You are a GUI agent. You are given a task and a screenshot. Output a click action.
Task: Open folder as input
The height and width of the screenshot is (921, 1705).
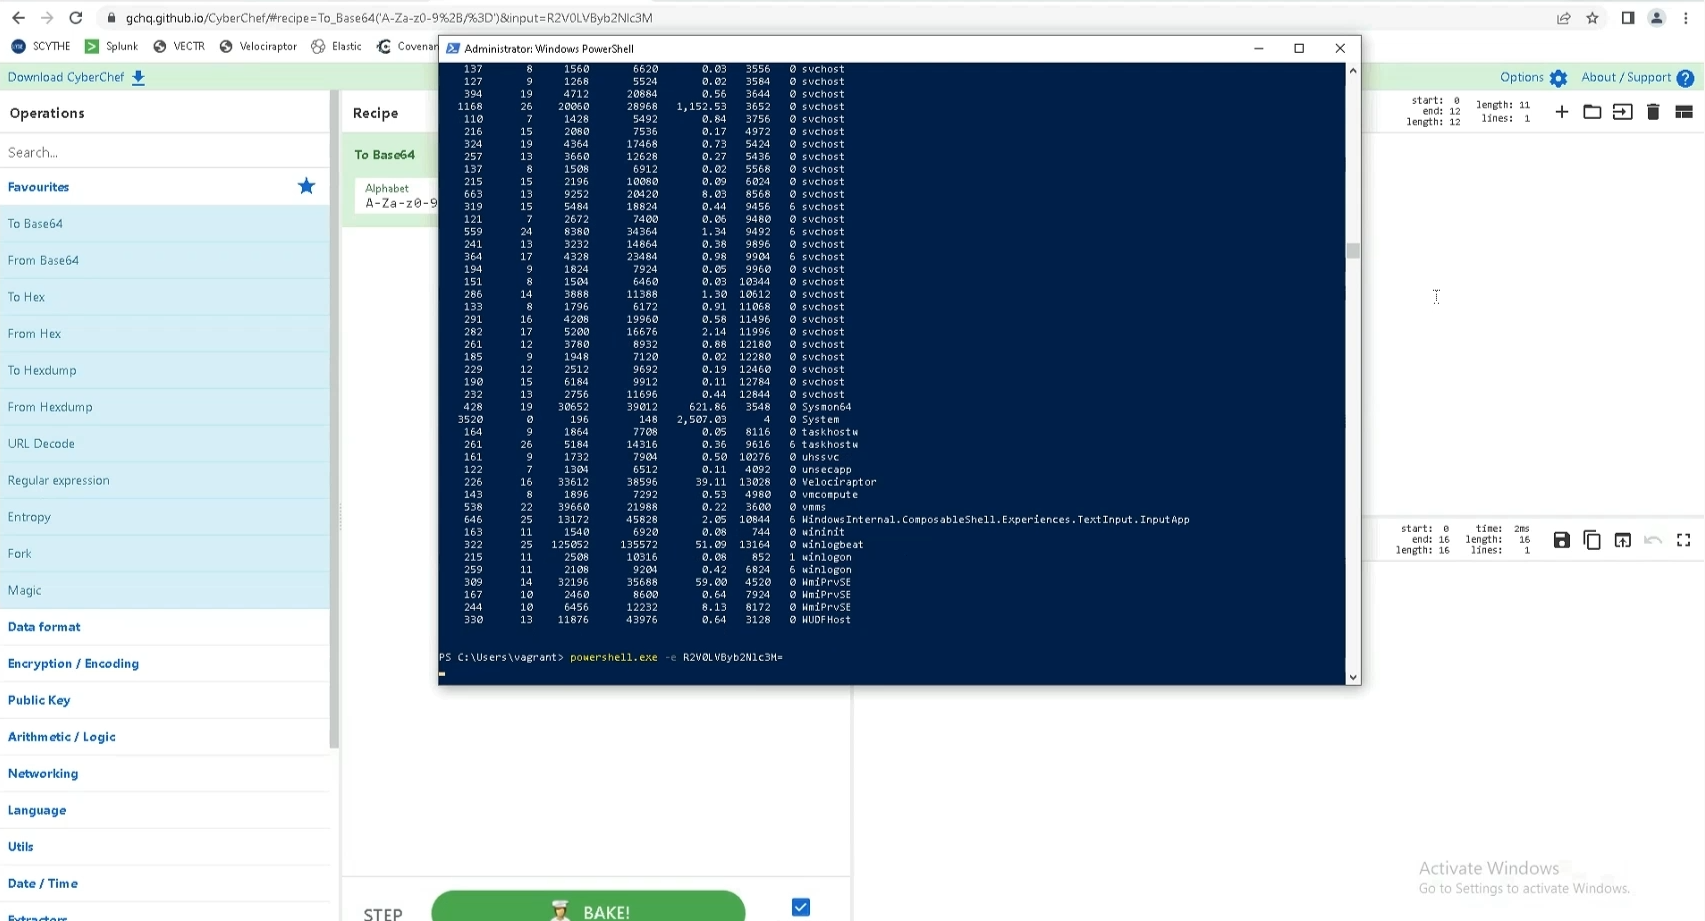pyautogui.click(x=1592, y=112)
